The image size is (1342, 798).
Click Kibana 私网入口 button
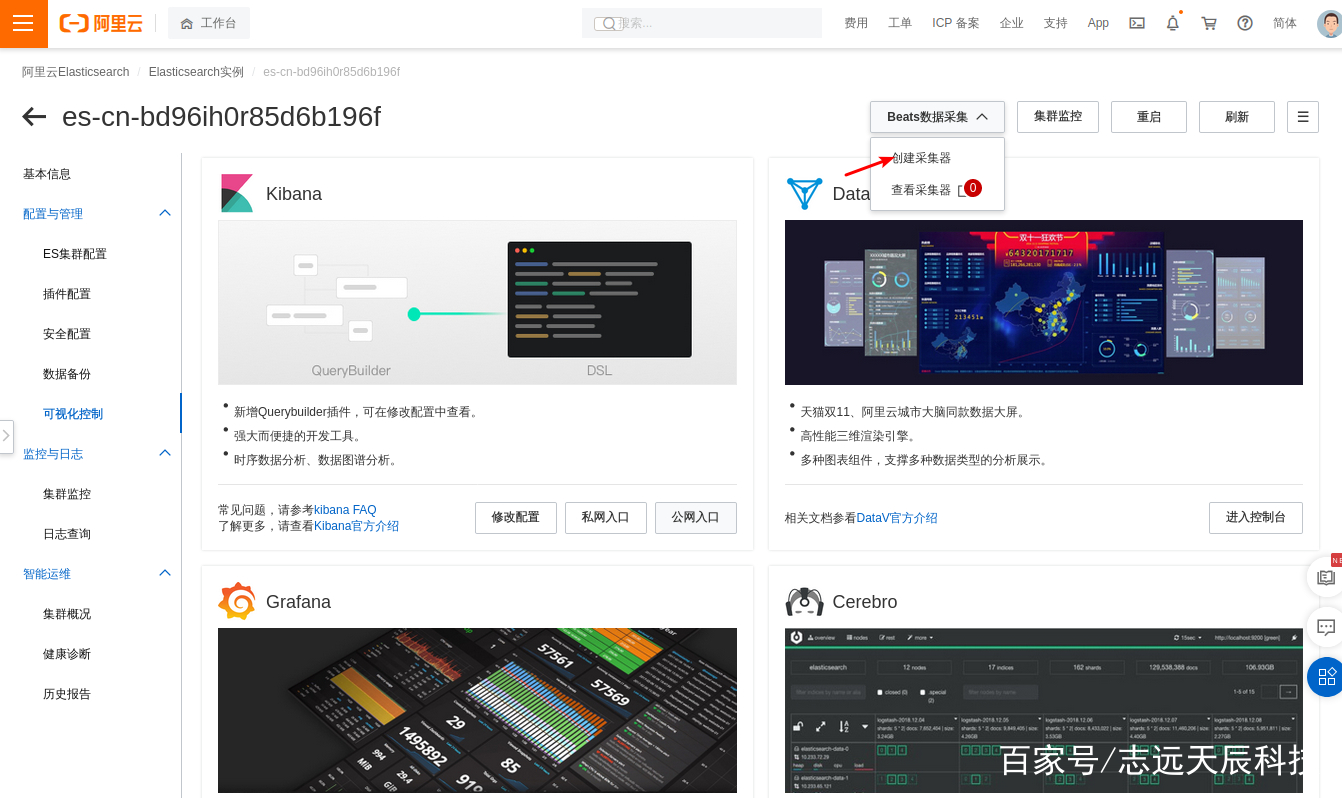click(606, 518)
